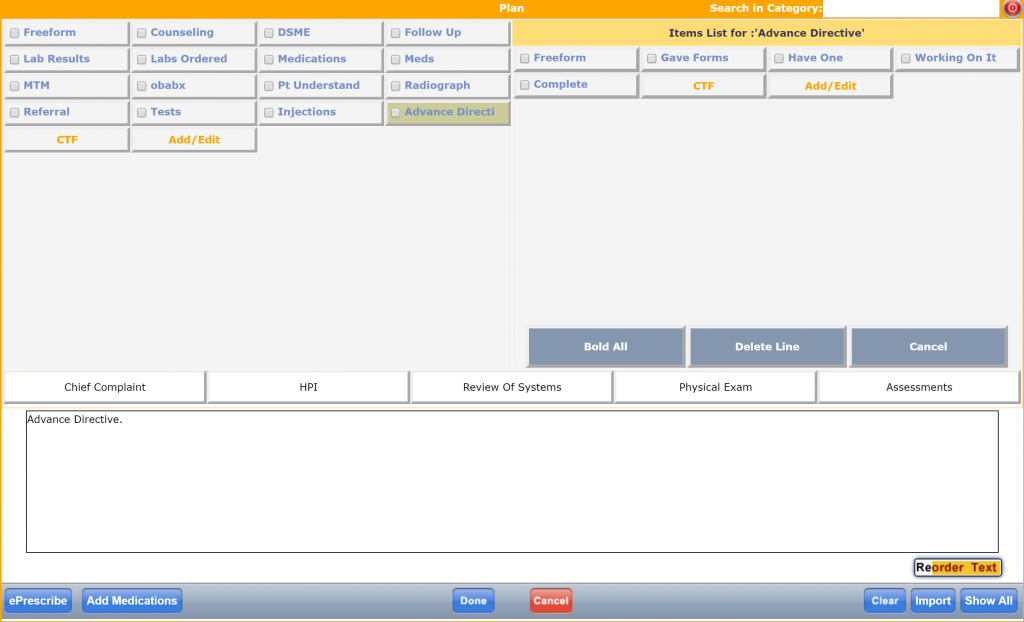This screenshot has height=622, width=1024.
Task: Click inside the Advance Directive text area
Action: 512,482
